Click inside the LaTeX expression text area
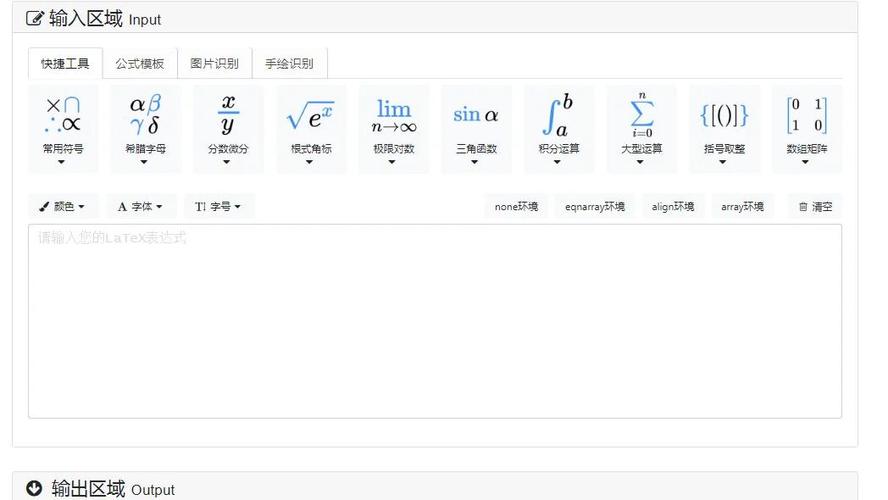 click(434, 320)
